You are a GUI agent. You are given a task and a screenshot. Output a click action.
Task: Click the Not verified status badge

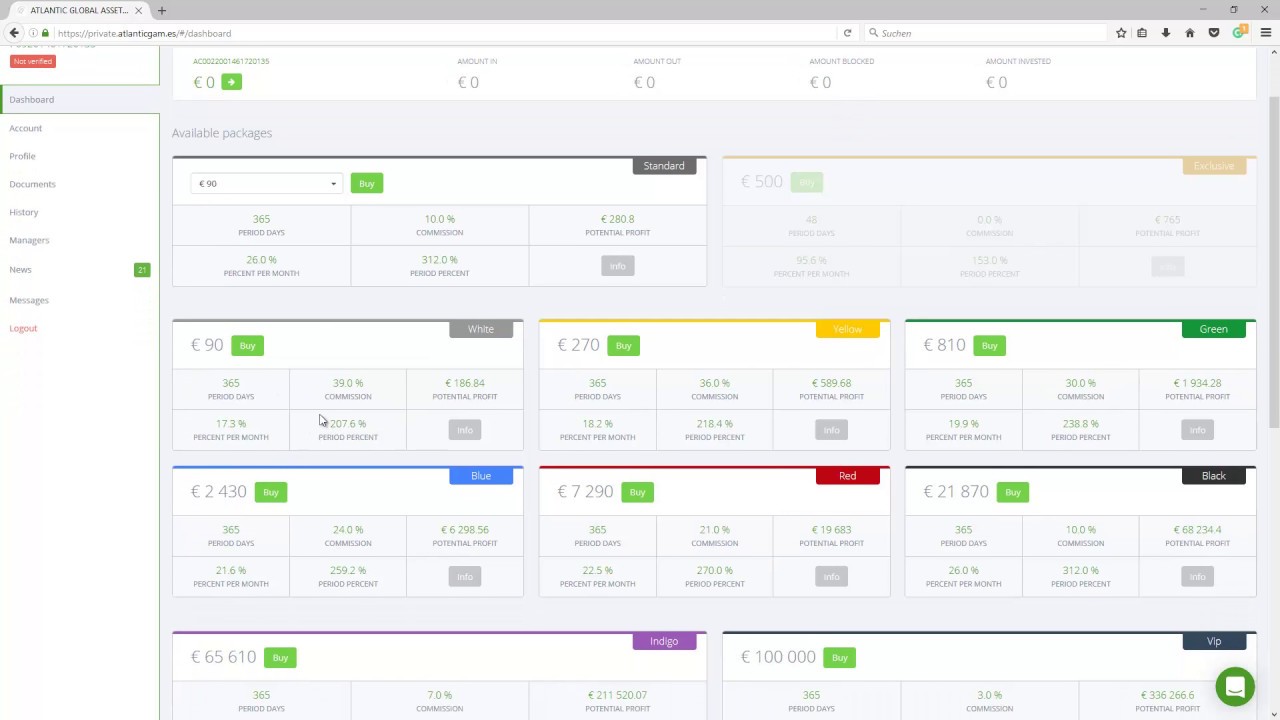pyautogui.click(x=32, y=61)
